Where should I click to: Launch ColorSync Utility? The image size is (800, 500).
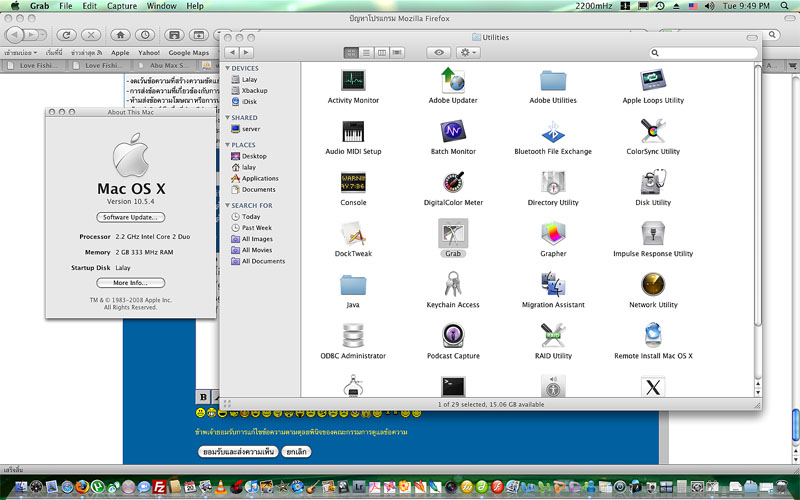pos(653,132)
